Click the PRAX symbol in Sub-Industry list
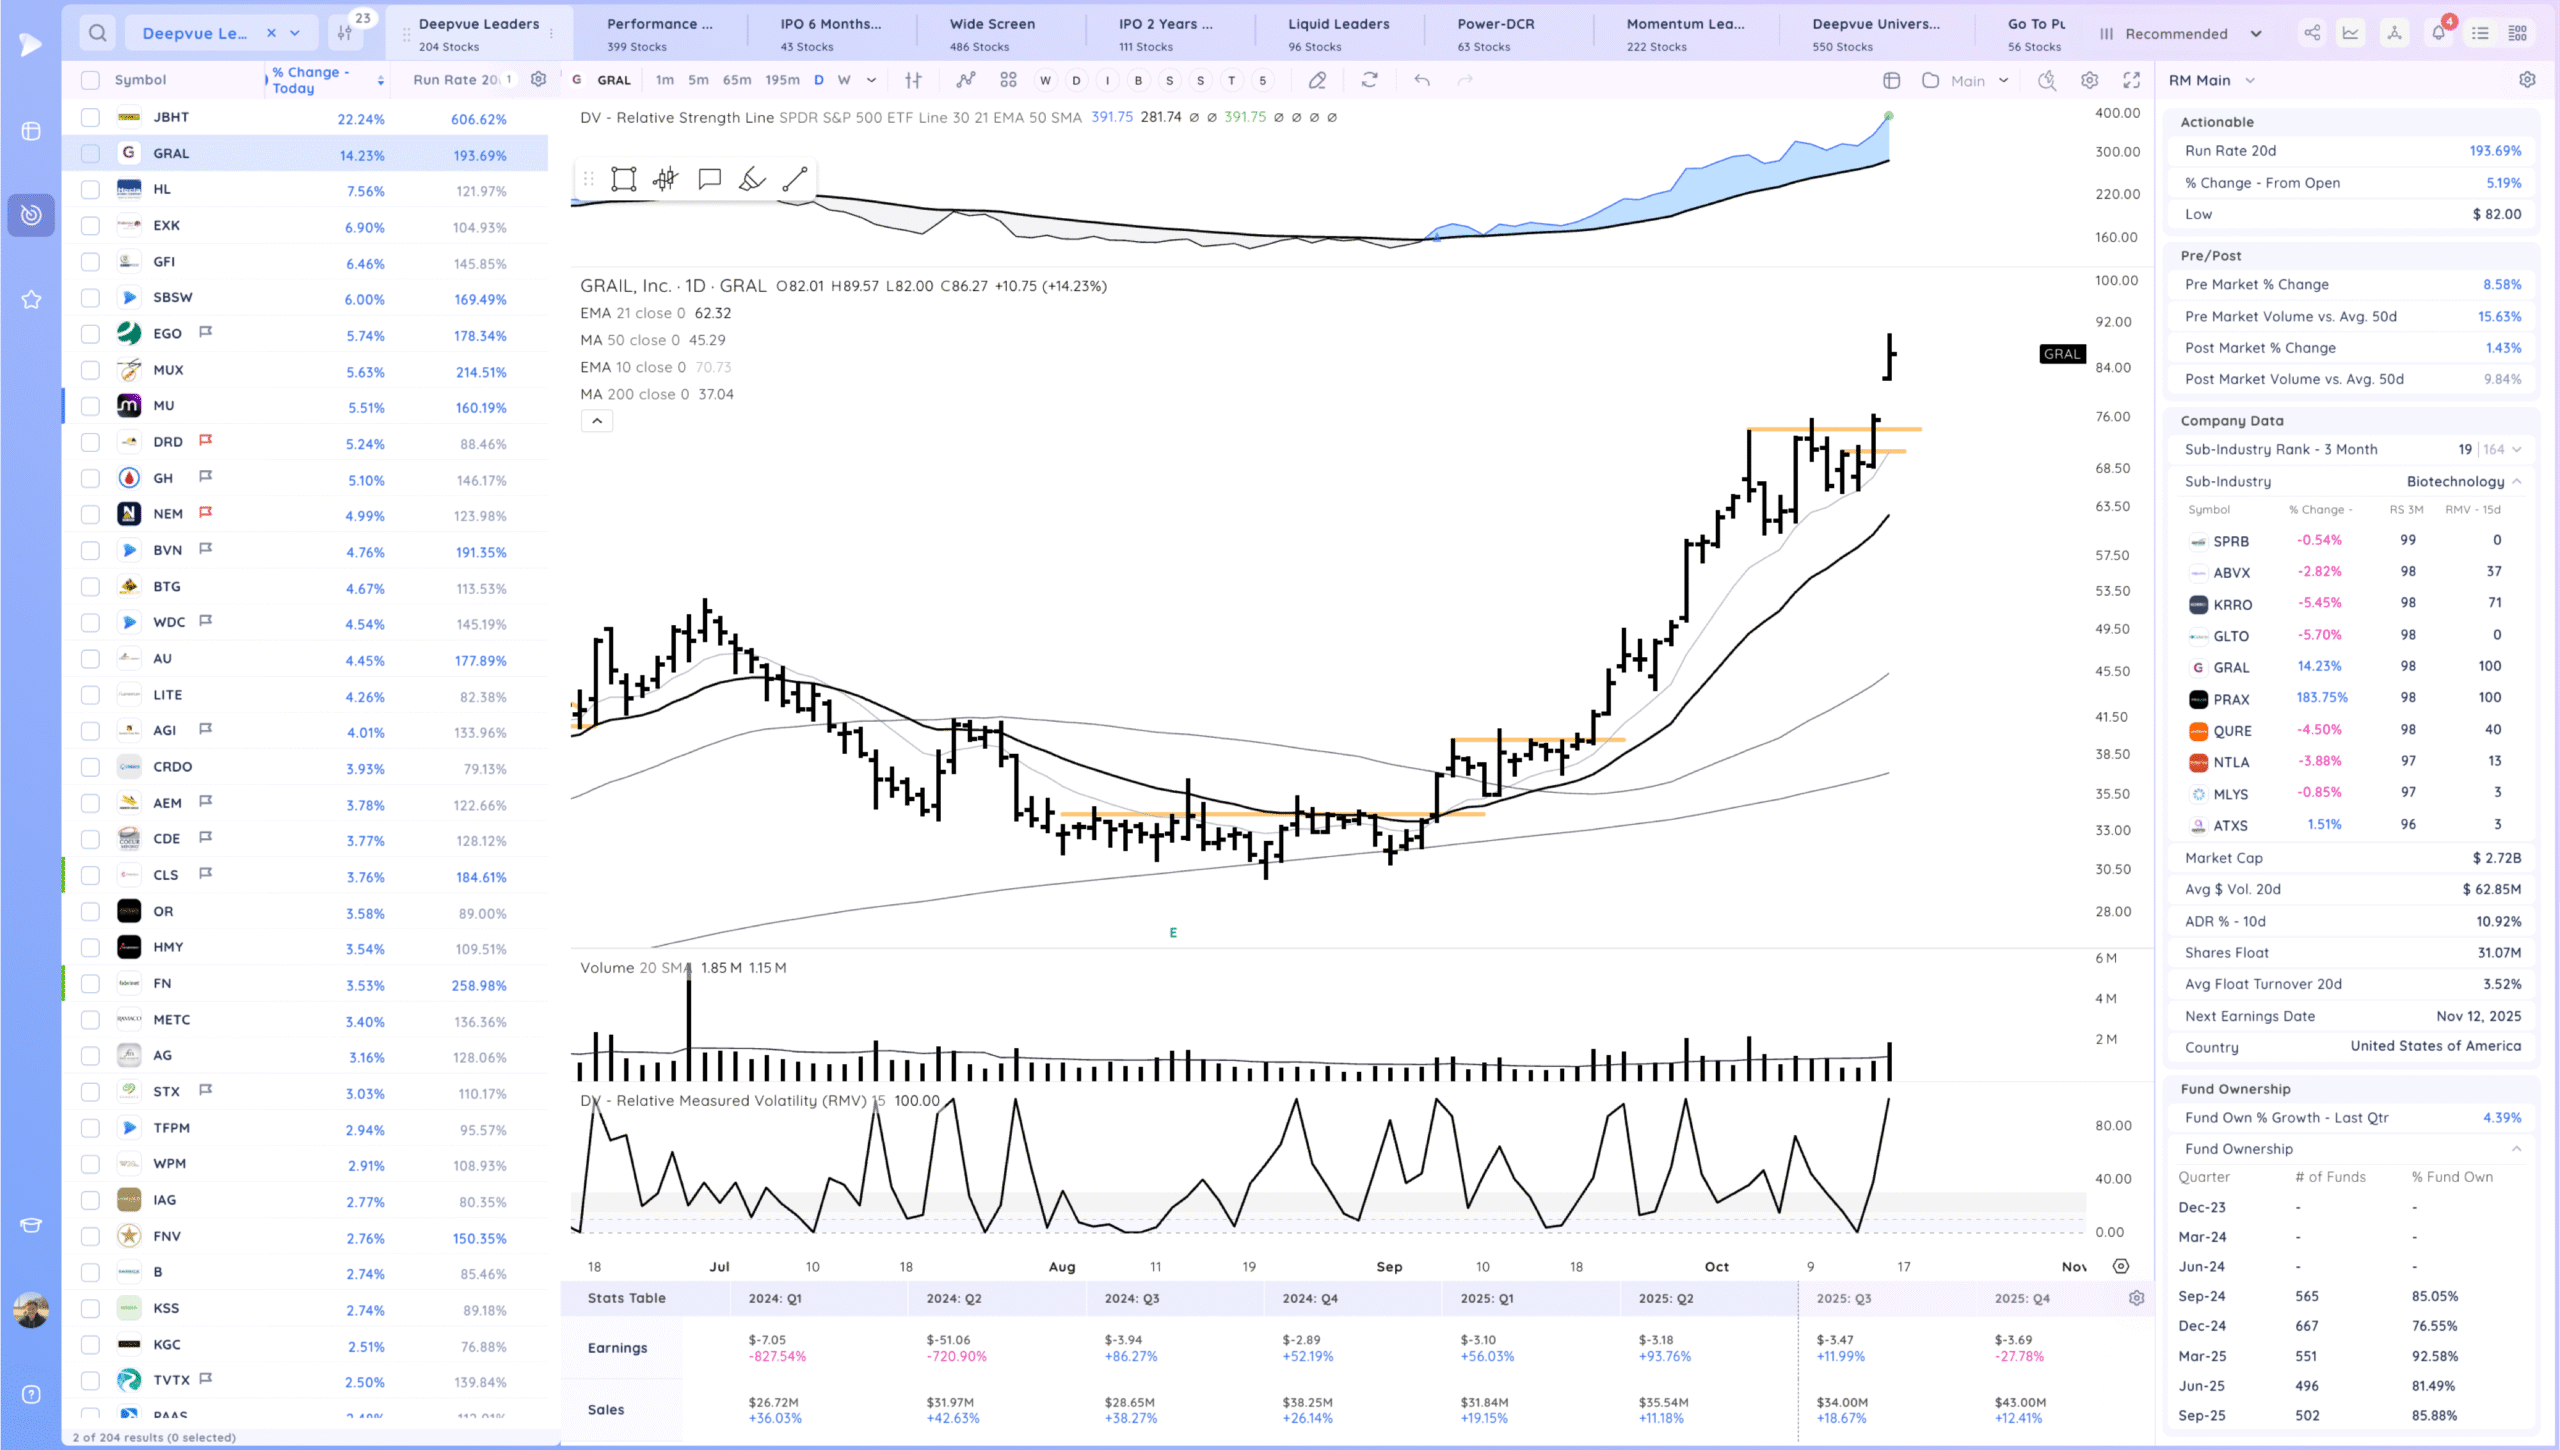The height and width of the screenshot is (1450, 2560). click(x=2230, y=699)
